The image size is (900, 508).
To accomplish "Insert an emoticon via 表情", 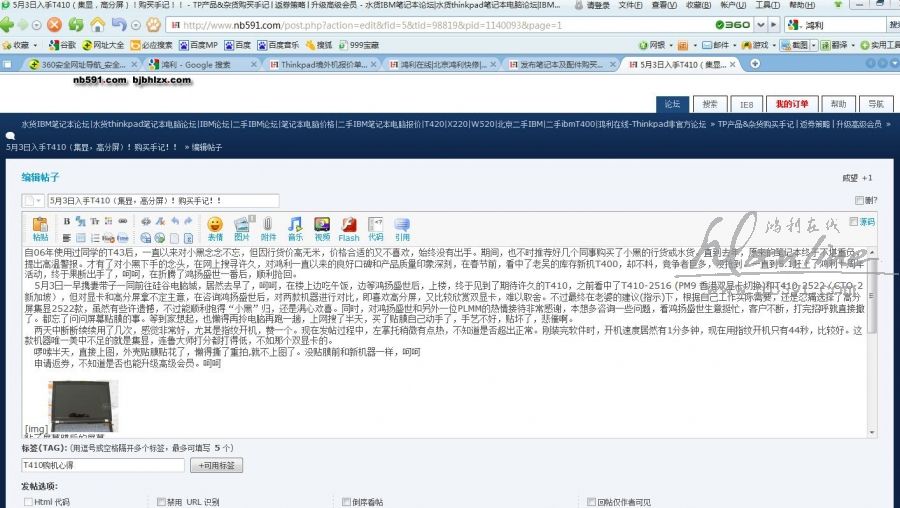I will click(215, 228).
